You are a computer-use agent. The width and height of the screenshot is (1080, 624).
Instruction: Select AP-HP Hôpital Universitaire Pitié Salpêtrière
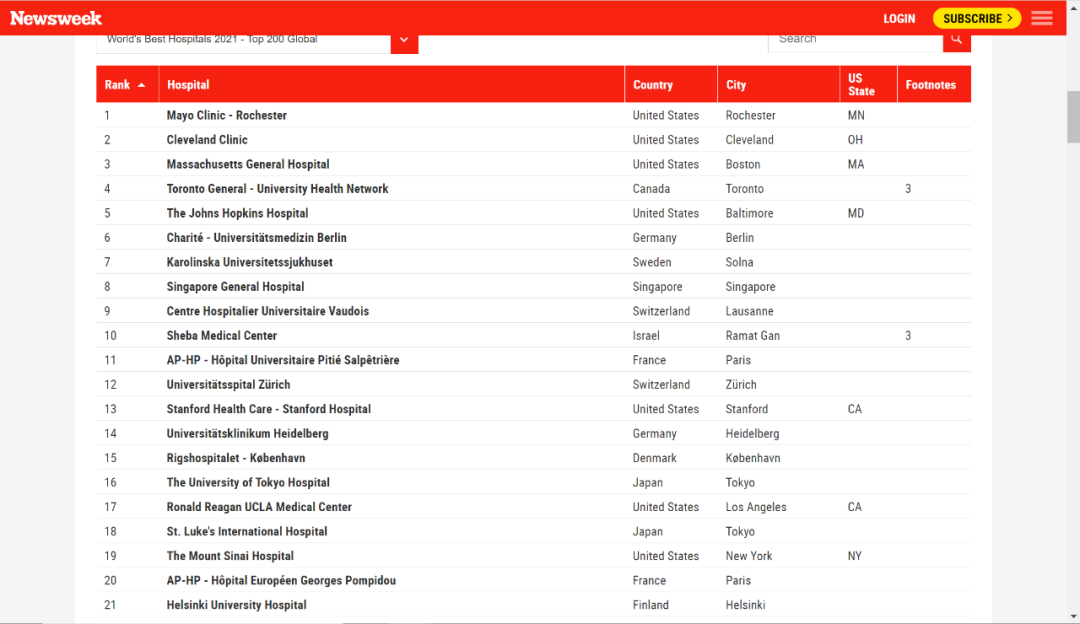click(x=282, y=360)
